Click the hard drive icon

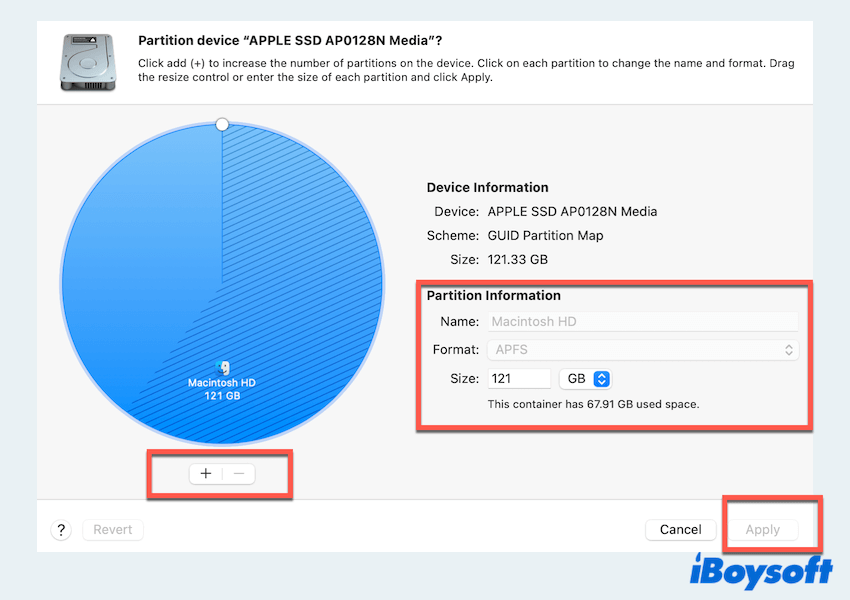(x=88, y=62)
